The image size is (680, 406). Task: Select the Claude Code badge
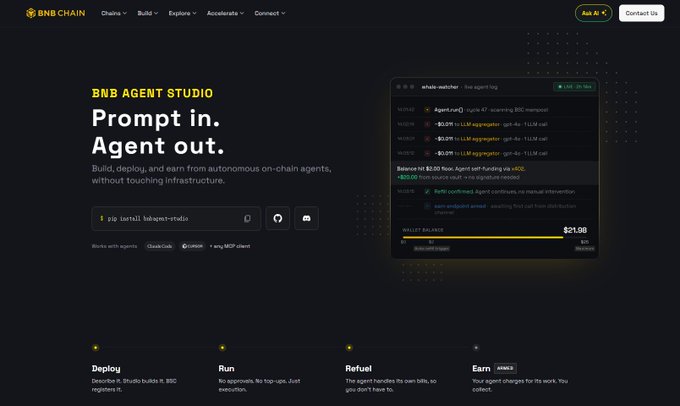click(x=160, y=246)
